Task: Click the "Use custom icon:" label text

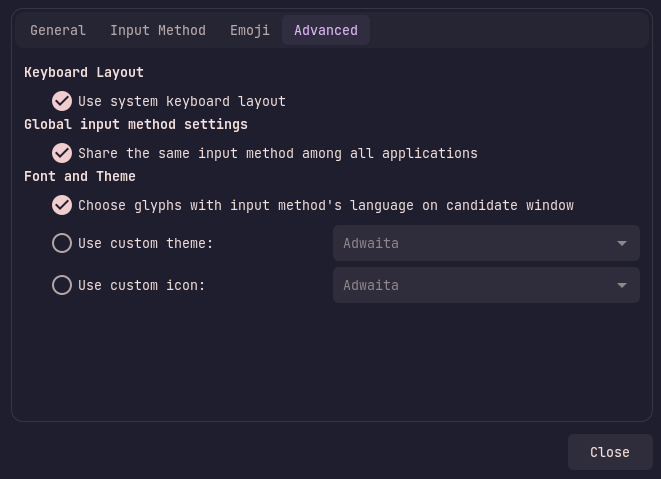Action: click(142, 285)
